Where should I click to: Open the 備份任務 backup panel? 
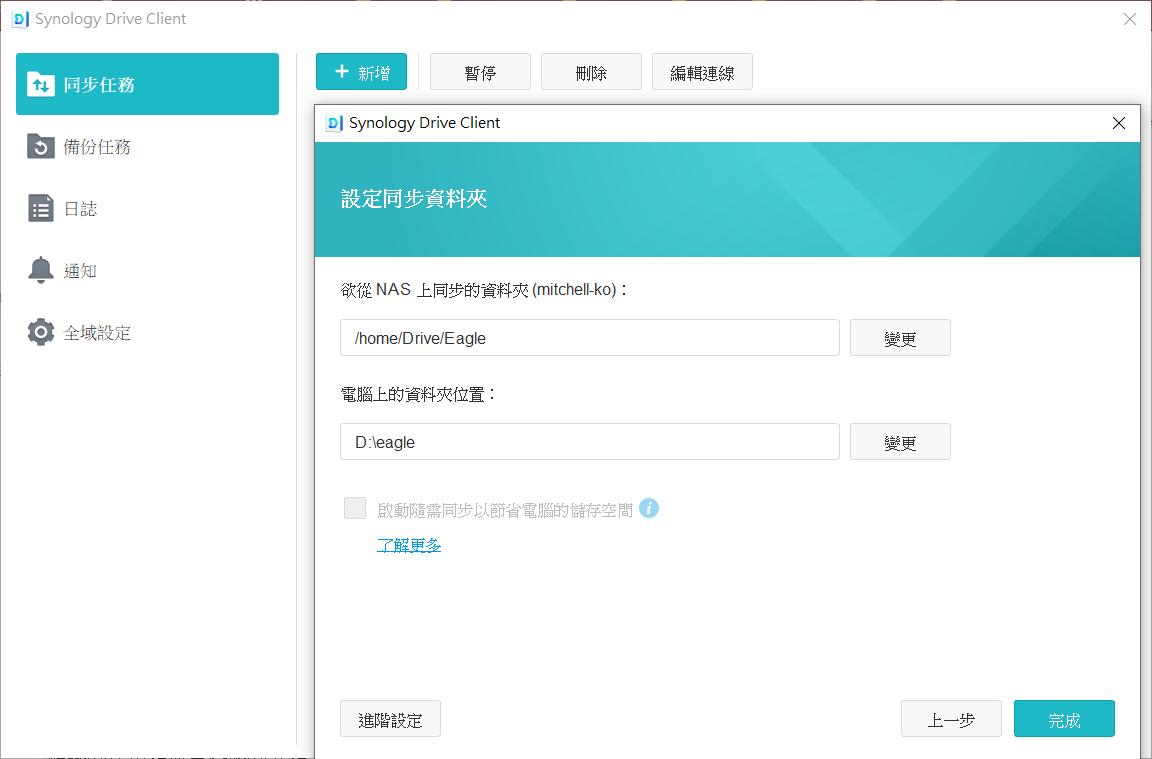pyautogui.click(x=40, y=147)
